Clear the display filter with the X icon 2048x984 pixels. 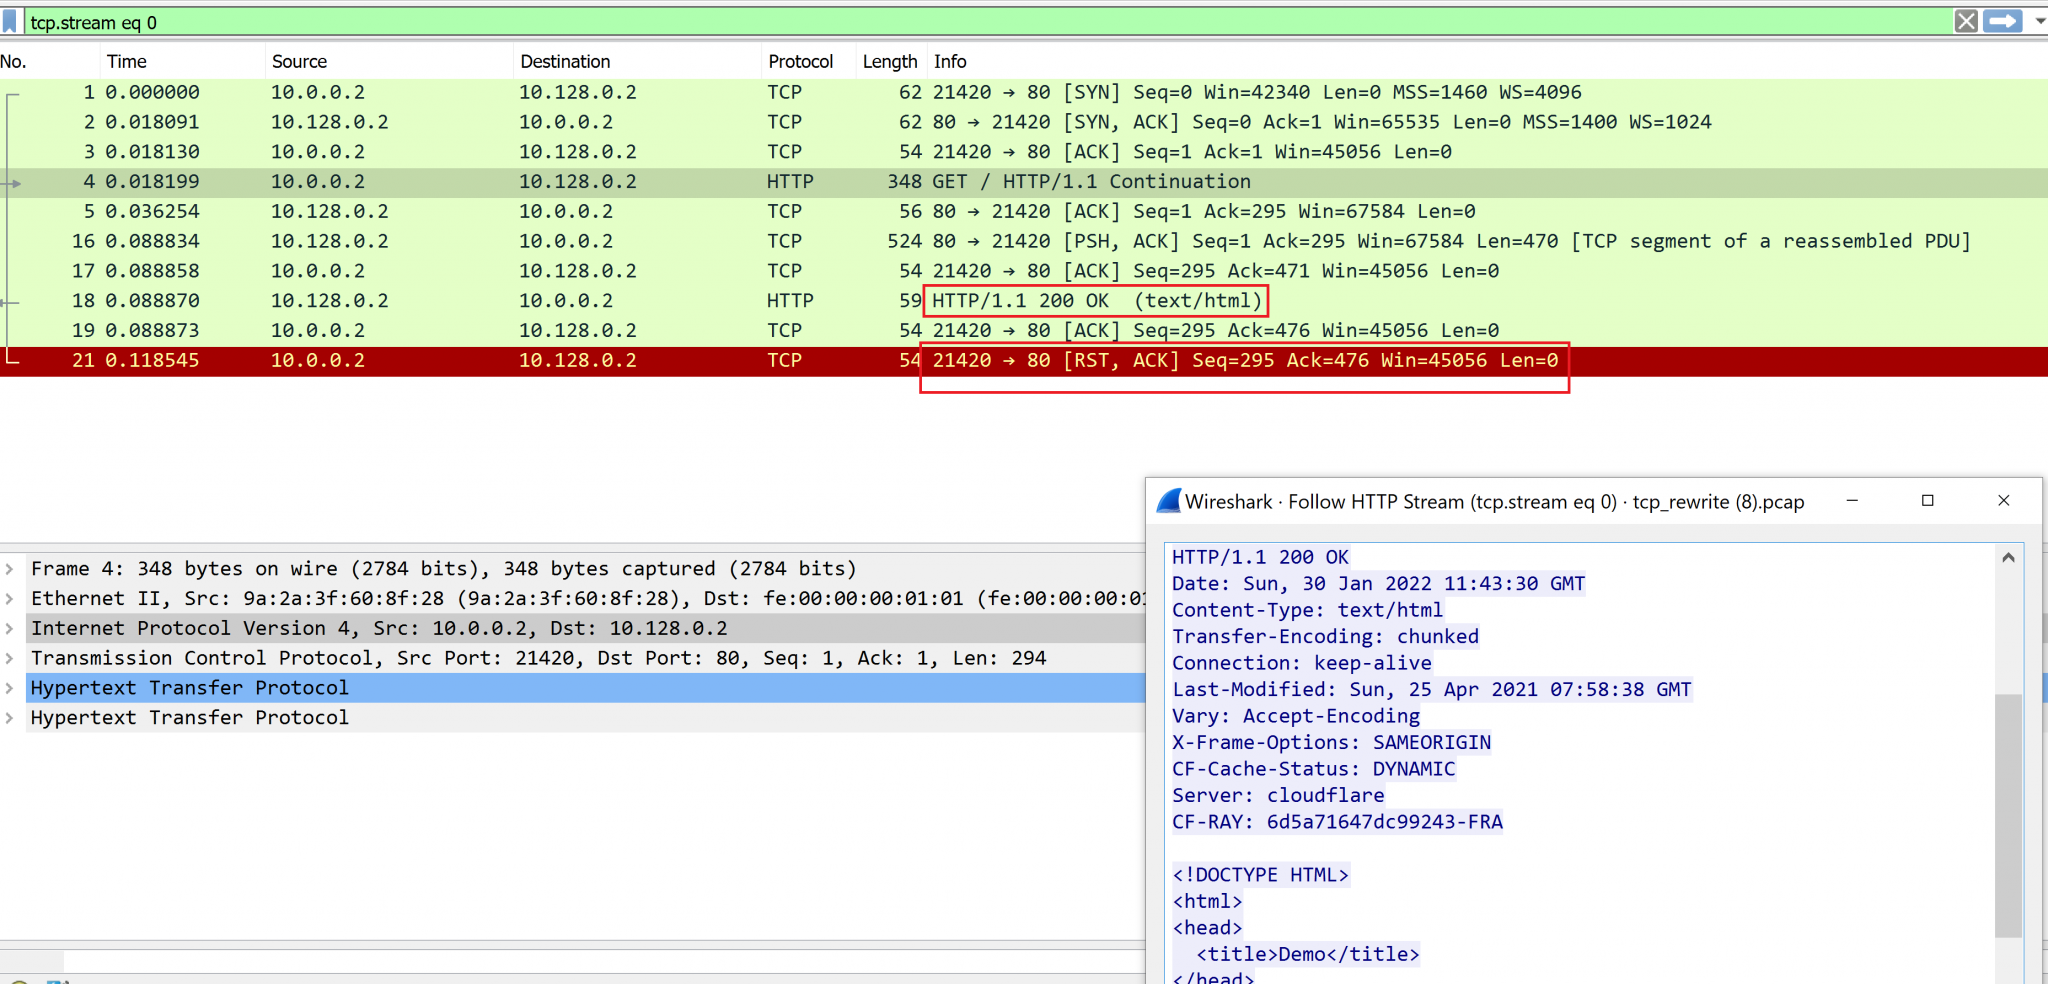coord(1967,21)
